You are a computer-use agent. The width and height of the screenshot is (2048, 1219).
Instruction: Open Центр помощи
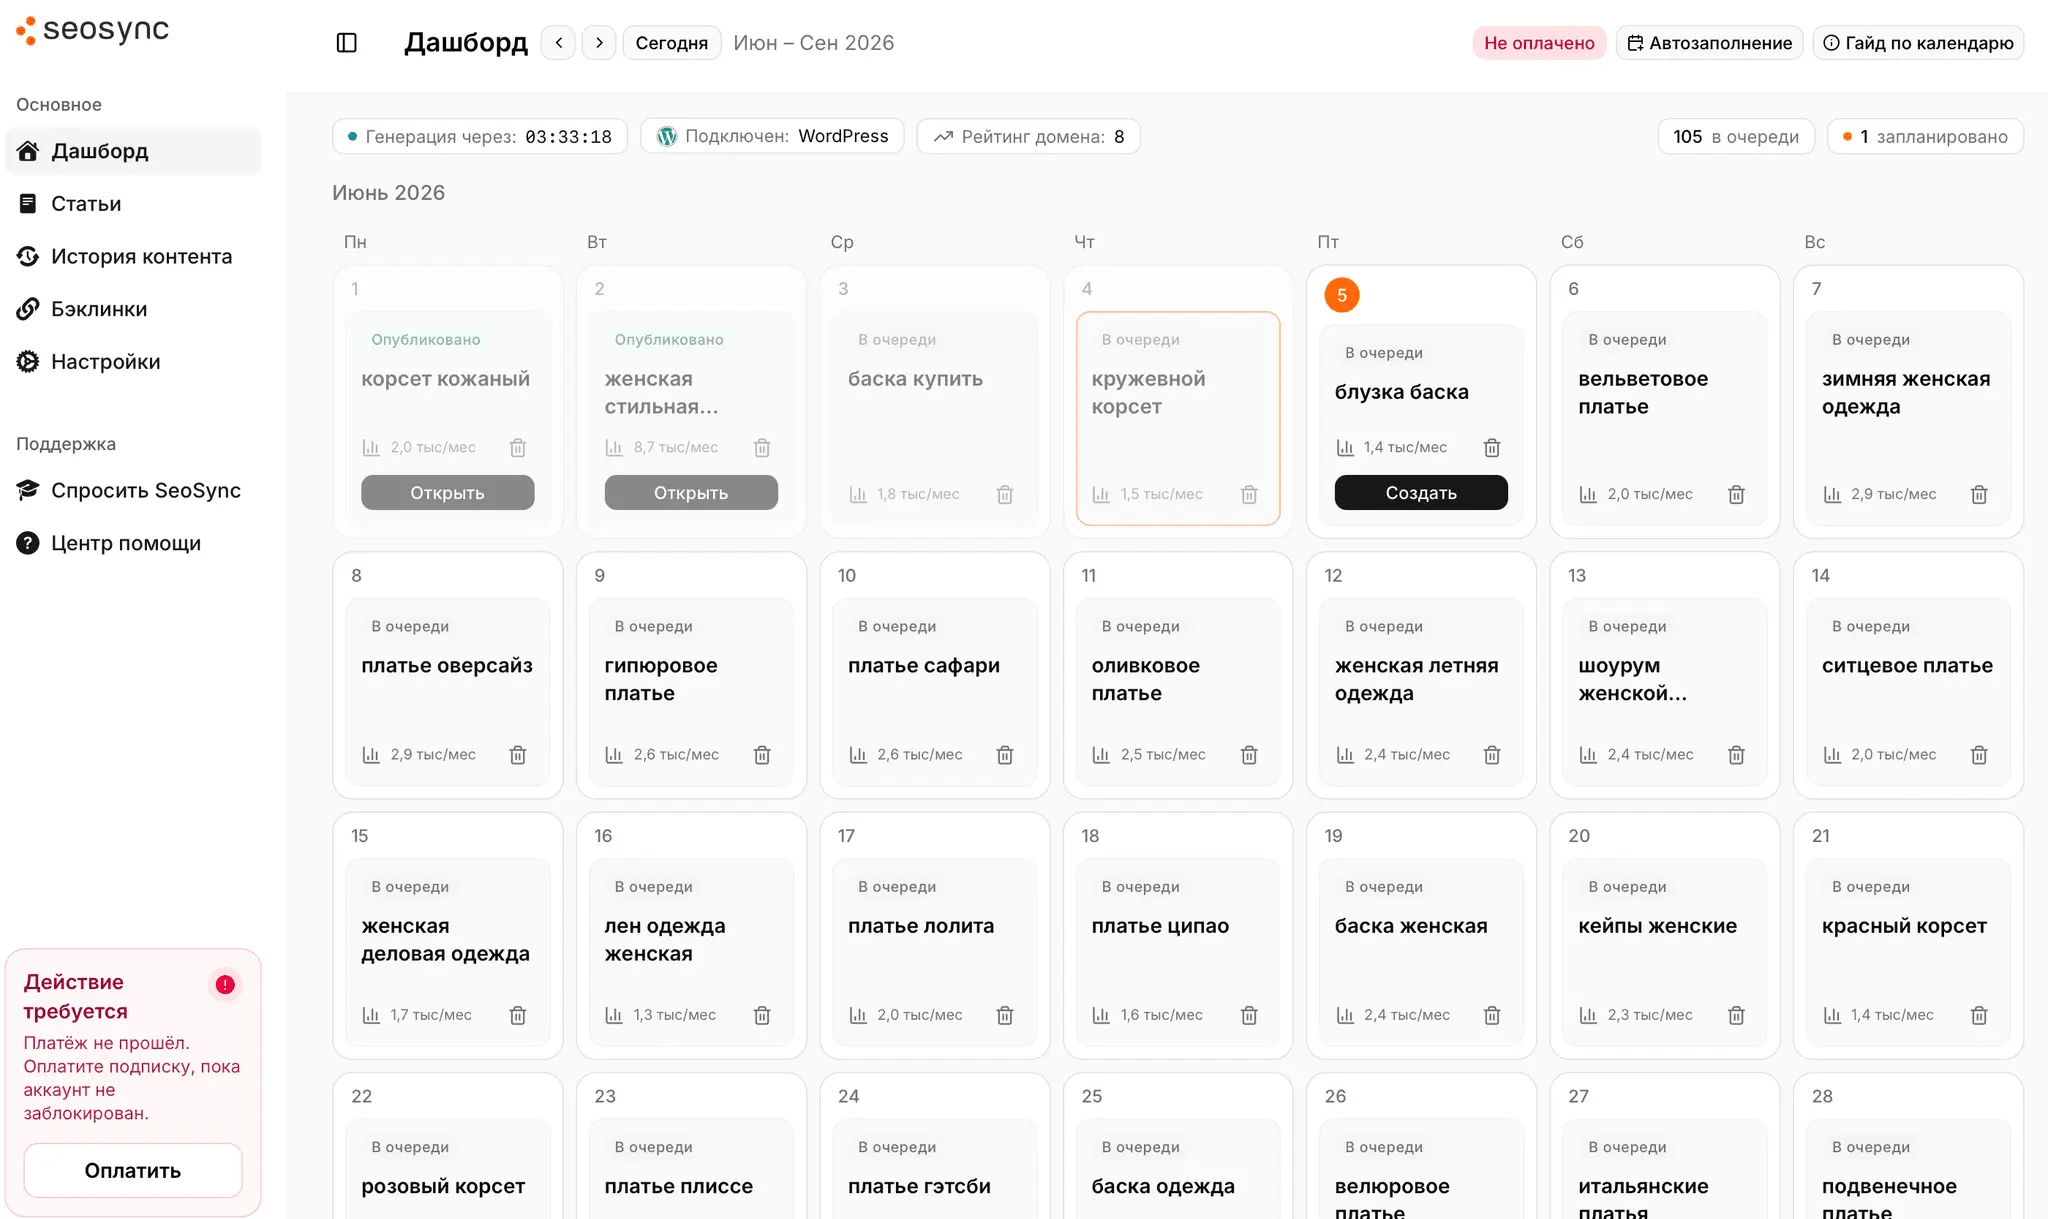coord(133,543)
